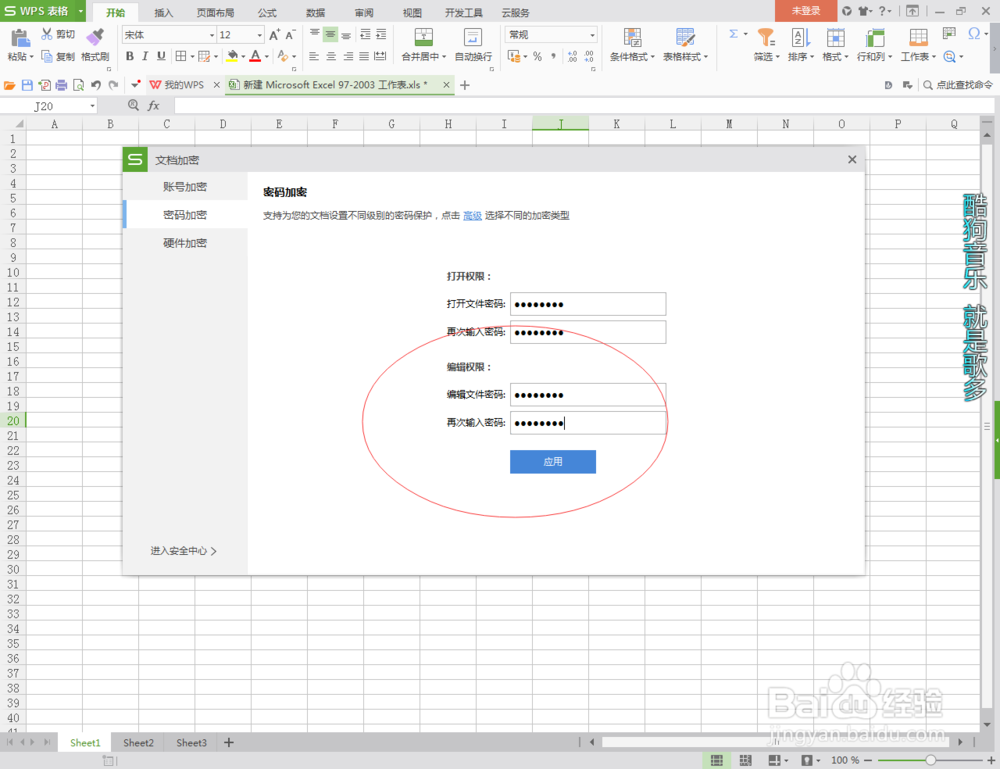
Task: Open the Review (审阅) tab
Action: (x=364, y=13)
